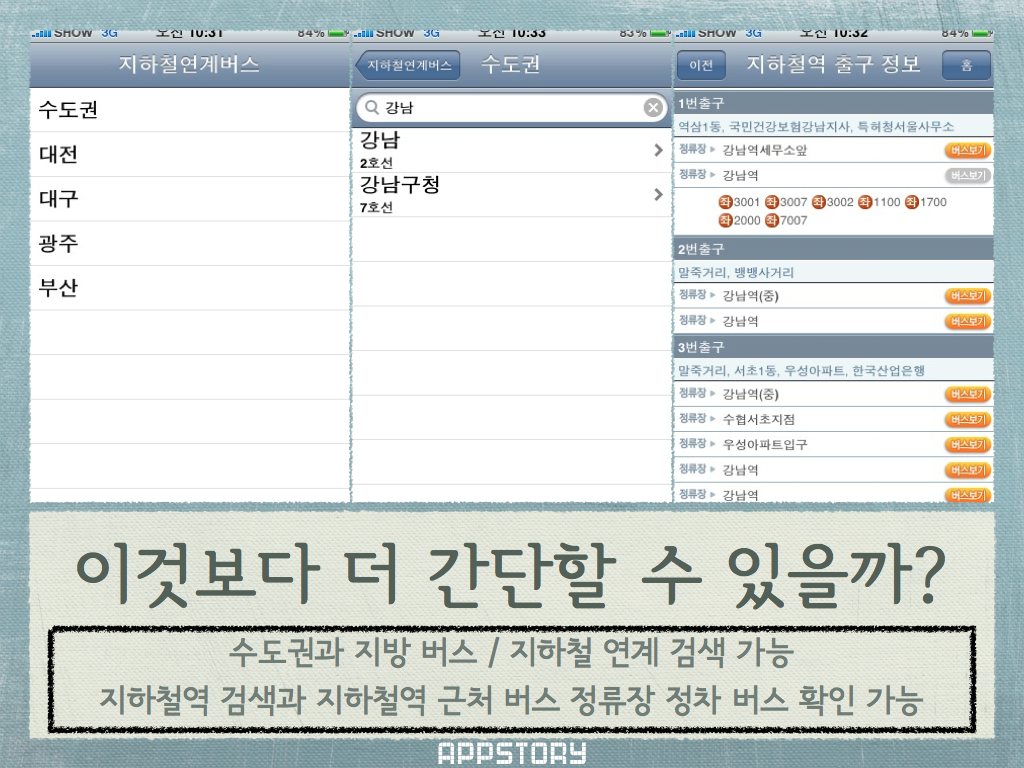Choose 대전 from the region list

click(58, 155)
